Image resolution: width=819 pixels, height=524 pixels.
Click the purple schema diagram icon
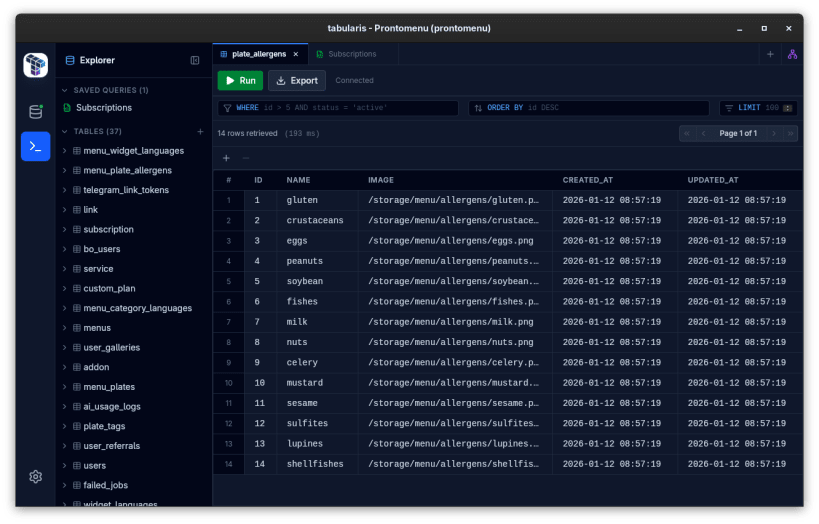pyautogui.click(x=792, y=54)
